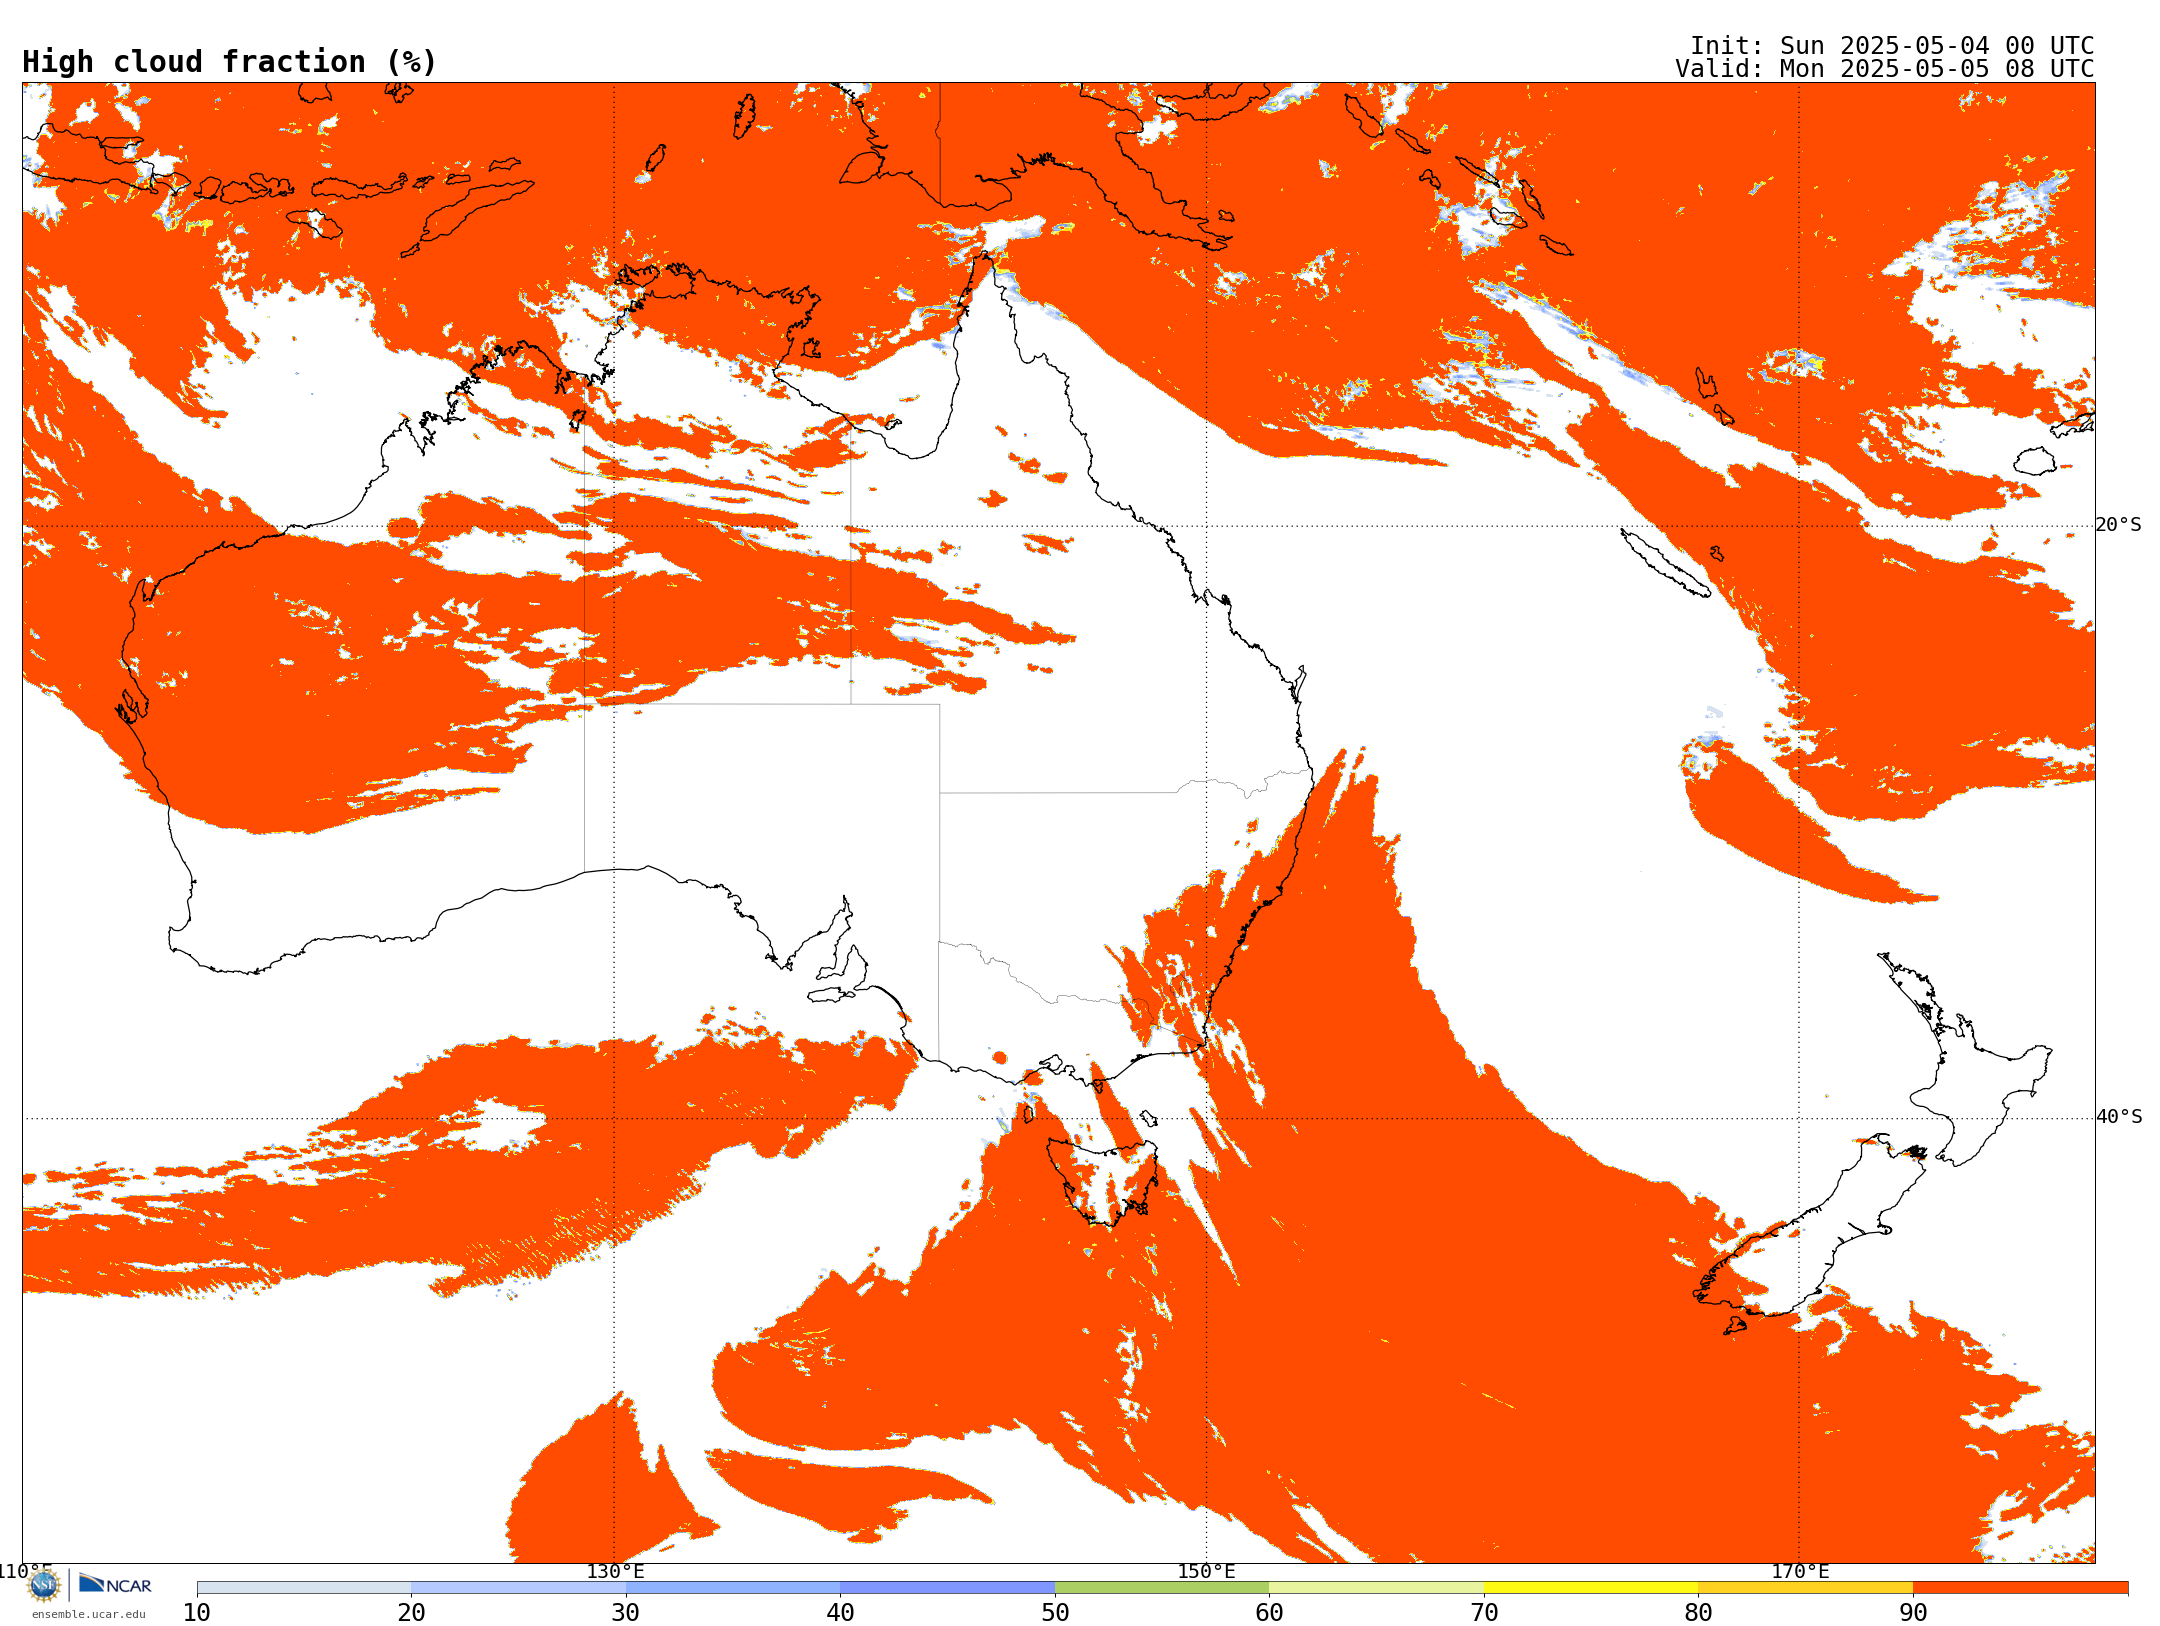Image resolution: width=2160 pixels, height=1626 pixels.
Task: Click on Tasmania on the map
Action: [x=1102, y=1182]
